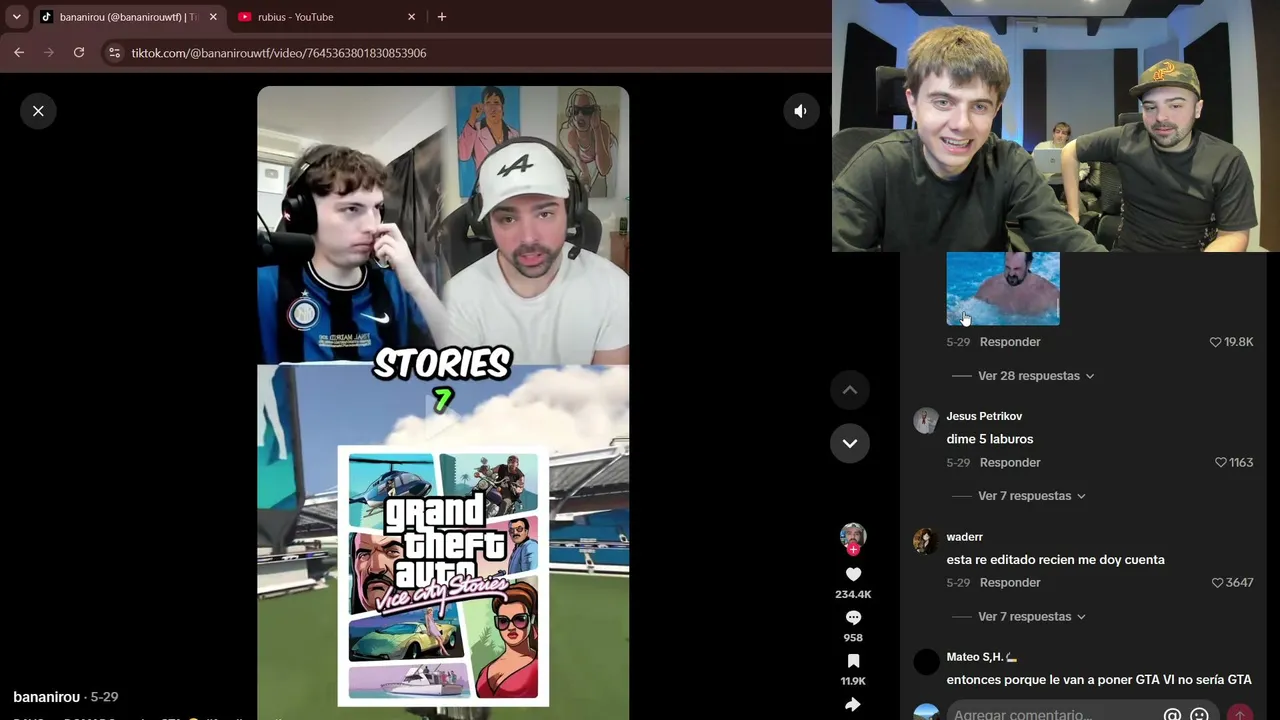Like waderr's comment
Screen dimensions: 1280x720
pos(1218,583)
